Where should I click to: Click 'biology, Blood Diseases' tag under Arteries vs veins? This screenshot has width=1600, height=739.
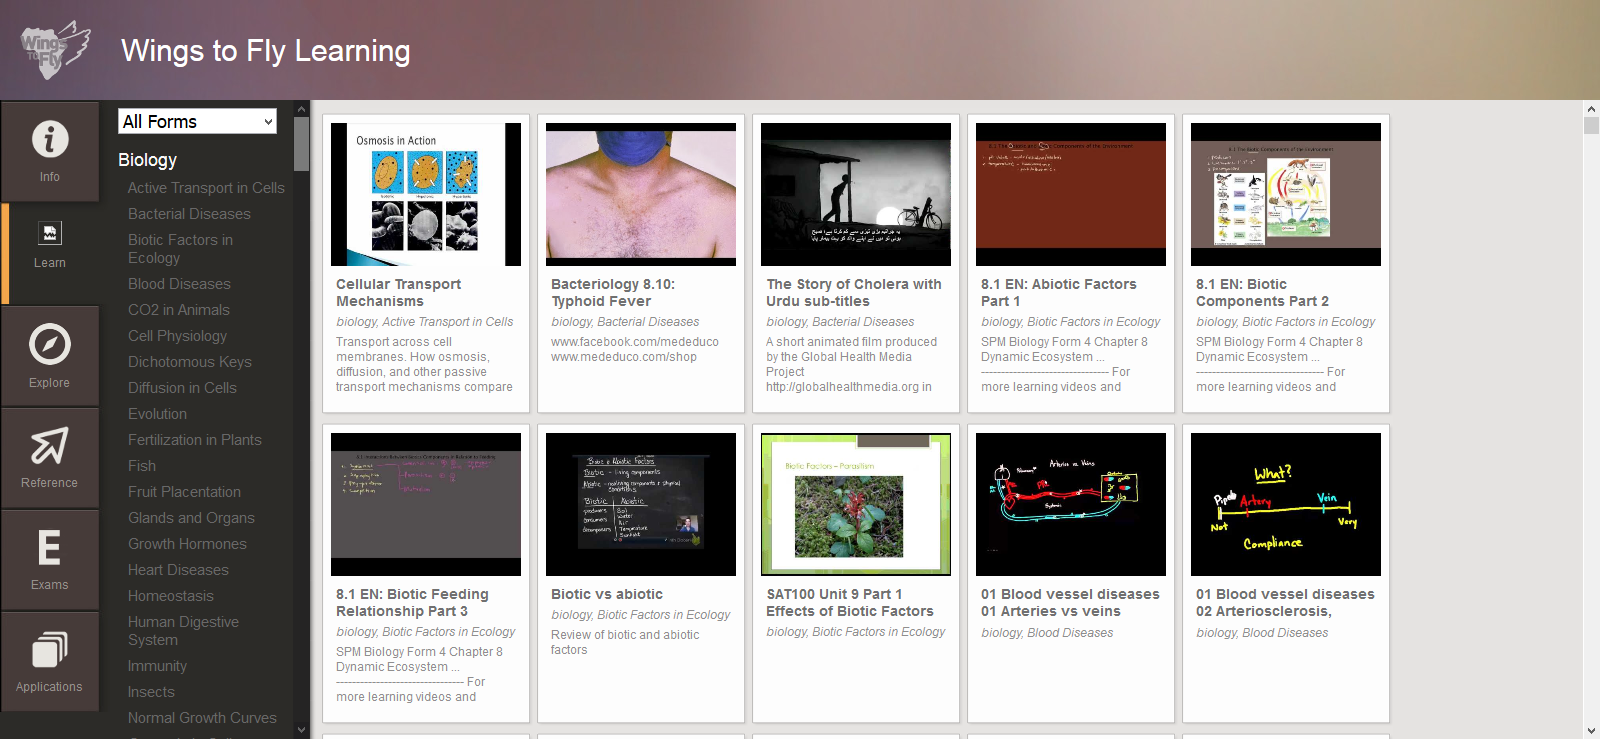[x=1047, y=633]
